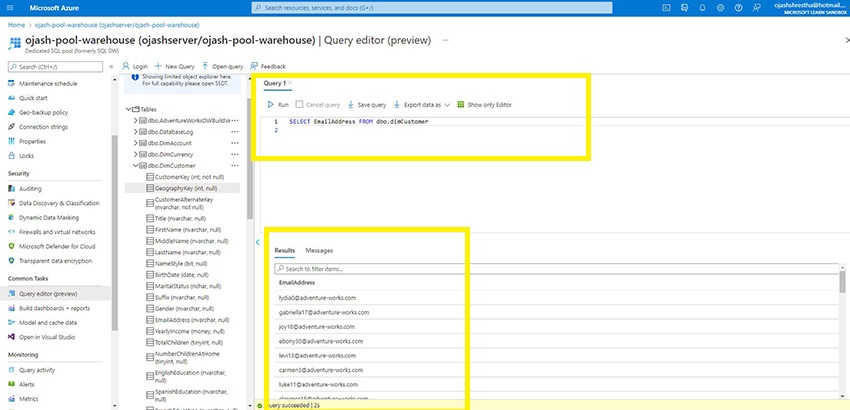Select GeographyKey (int, null) column
This screenshot has height=410, width=850.
(x=182, y=188)
